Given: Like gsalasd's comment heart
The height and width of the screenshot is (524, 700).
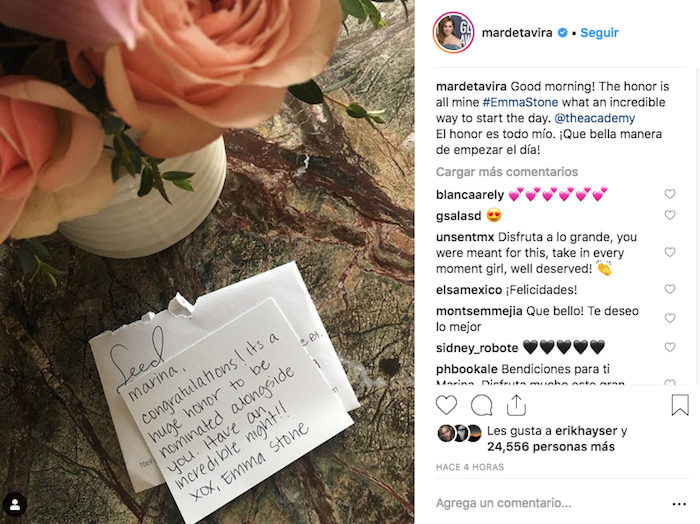Looking at the screenshot, I should (670, 215).
